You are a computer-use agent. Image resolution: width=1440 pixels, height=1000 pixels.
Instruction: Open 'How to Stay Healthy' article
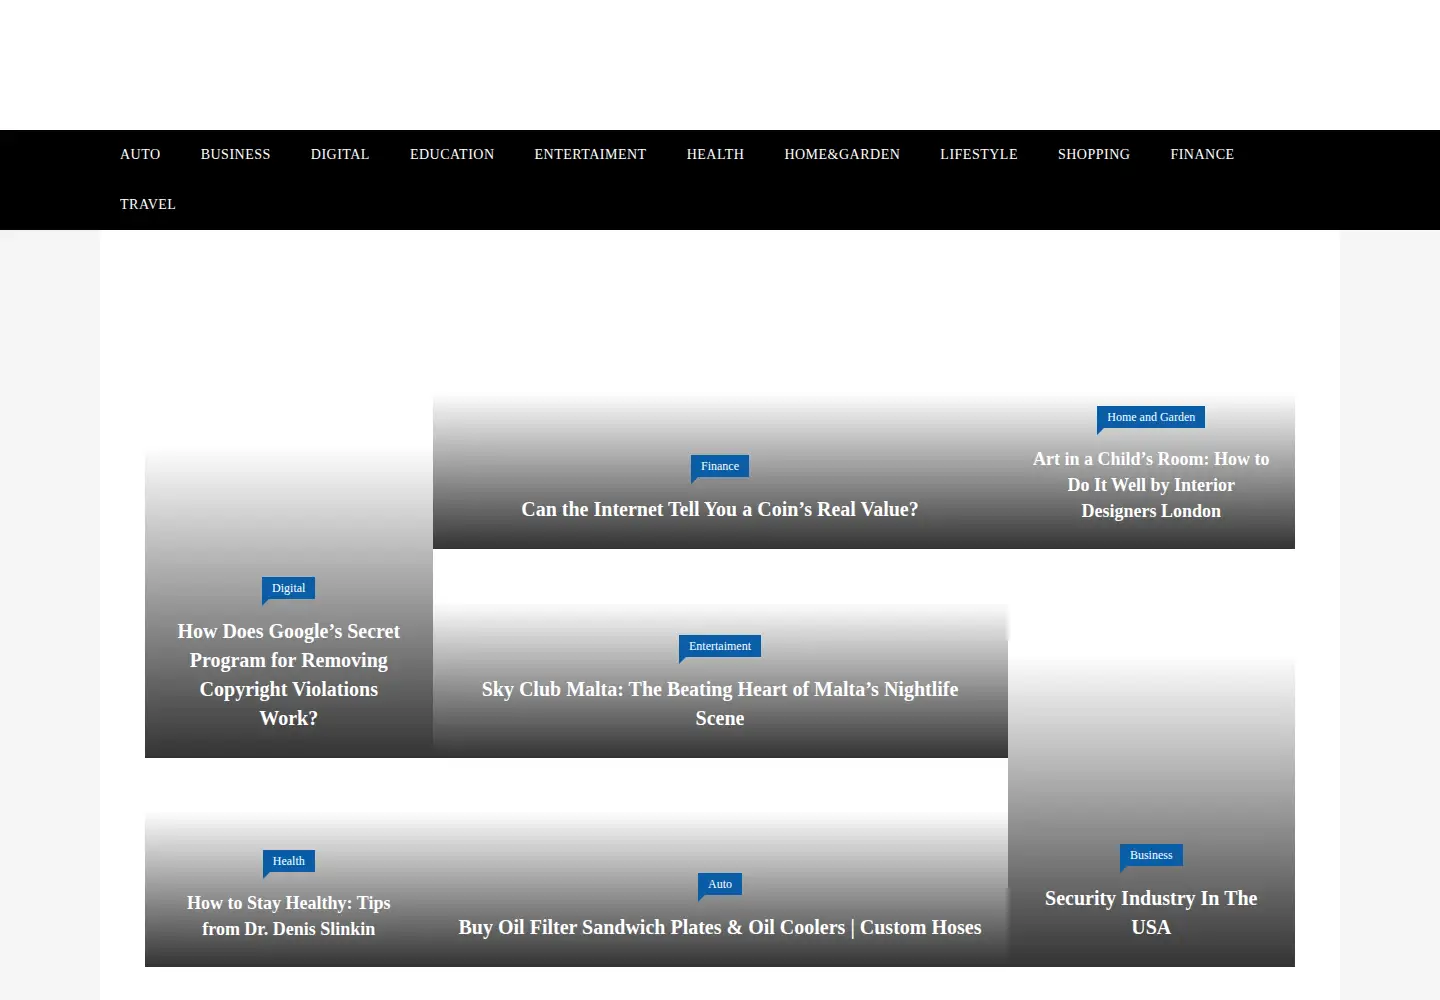pyautogui.click(x=289, y=916)
